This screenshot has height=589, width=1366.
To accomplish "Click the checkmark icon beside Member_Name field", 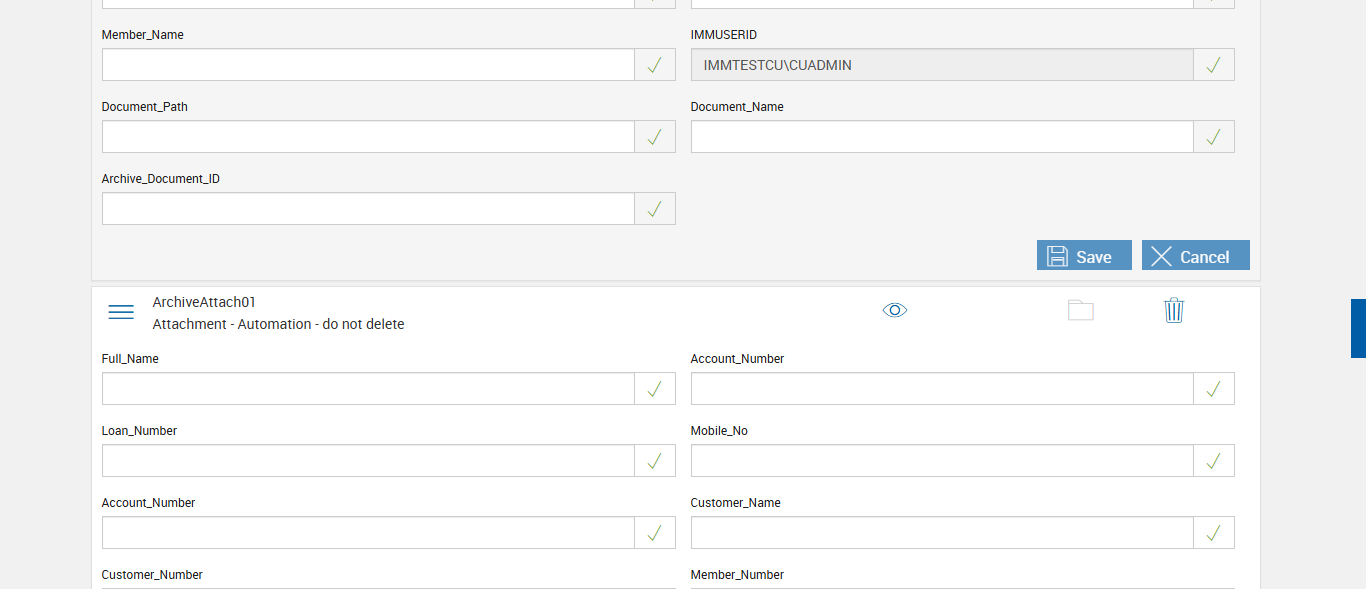I will pos(654,65).
